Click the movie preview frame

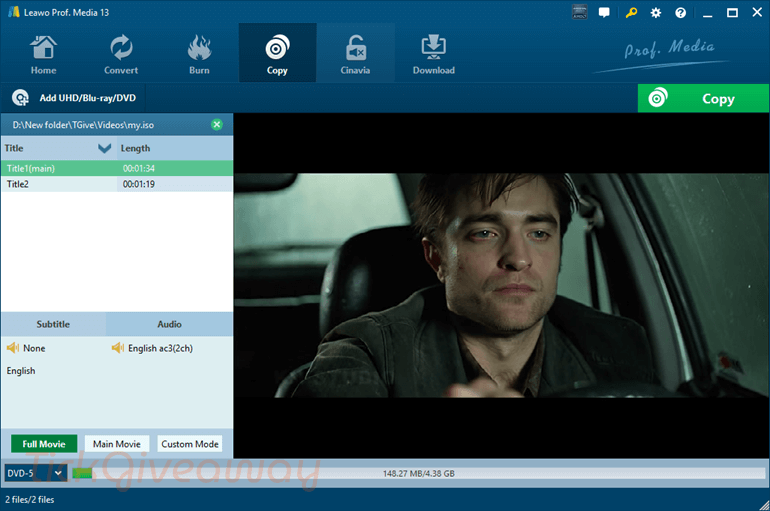[501, 285]
